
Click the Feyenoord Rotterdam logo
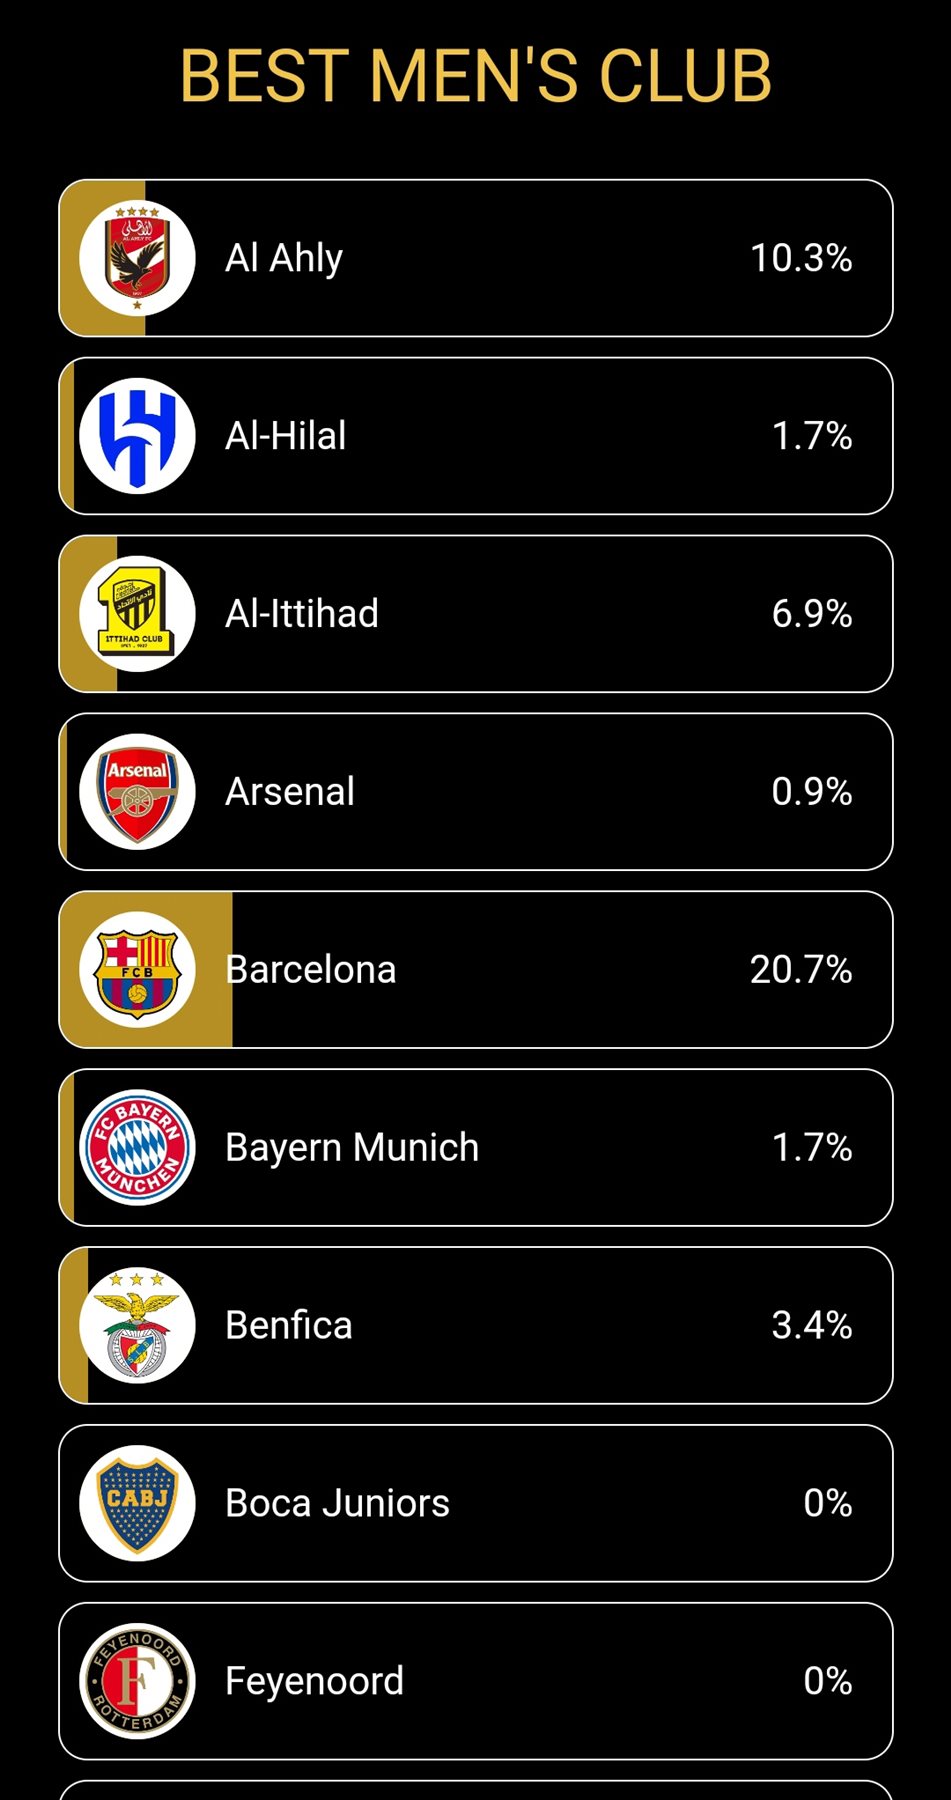coord(137,1682)
